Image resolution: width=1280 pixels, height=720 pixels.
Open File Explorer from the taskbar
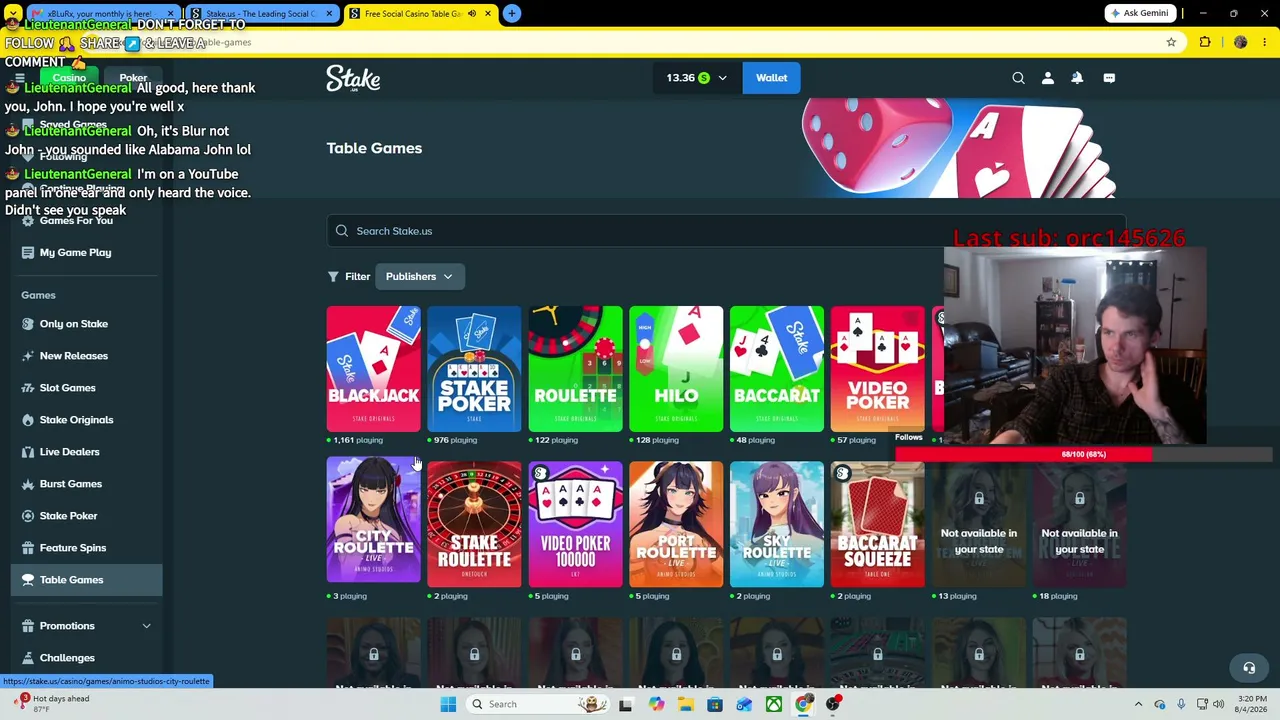click(686, 704)
